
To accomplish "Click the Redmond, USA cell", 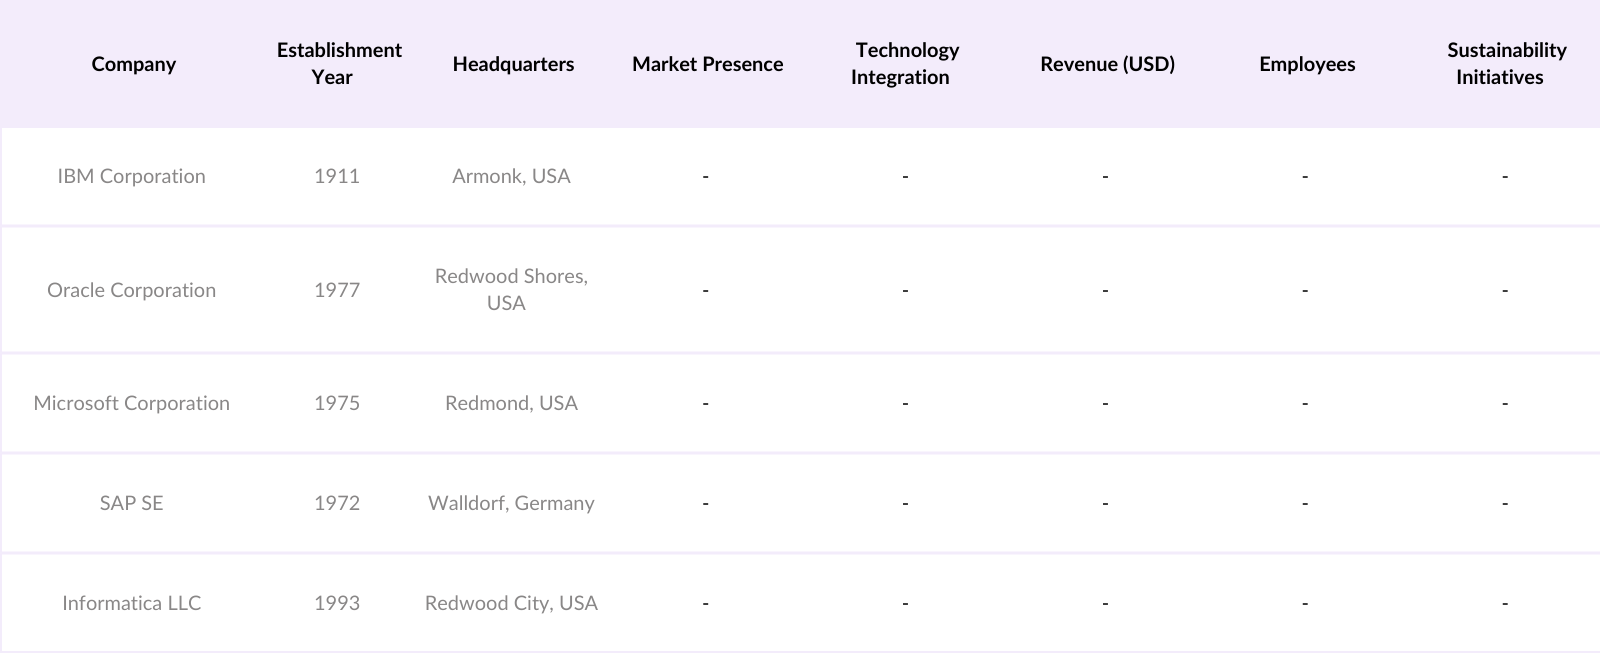I will point(511,403).
